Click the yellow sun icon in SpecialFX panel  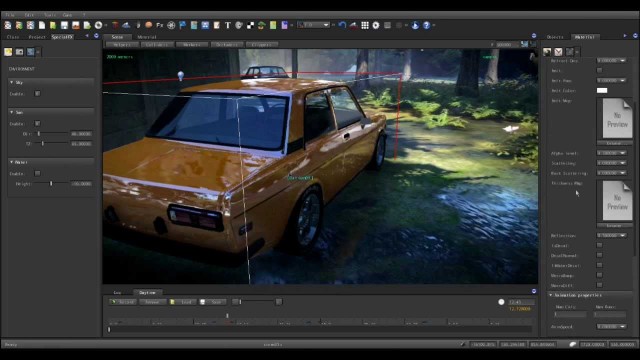(8, 52)
